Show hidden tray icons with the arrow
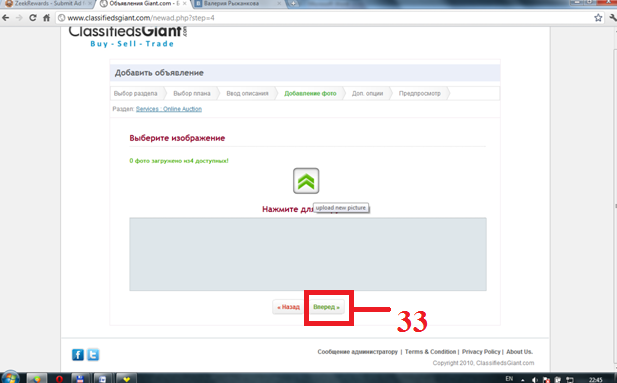Image resolution: width=617 pixels, height=383 pixels. pos(523,380)
